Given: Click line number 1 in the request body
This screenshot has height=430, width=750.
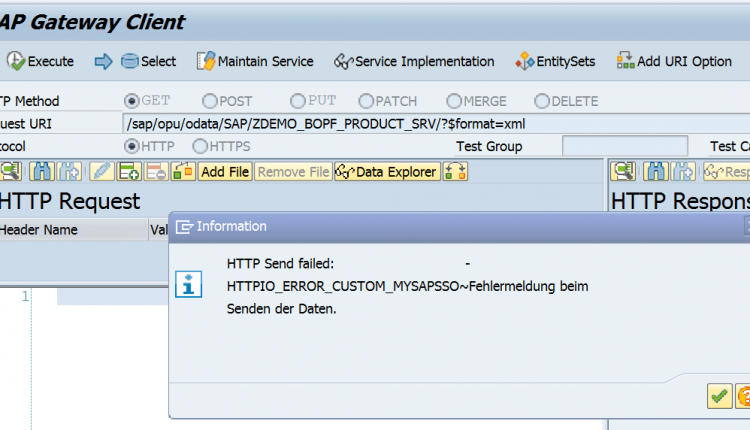Looking at the screenshot, I should pos(25,296).
